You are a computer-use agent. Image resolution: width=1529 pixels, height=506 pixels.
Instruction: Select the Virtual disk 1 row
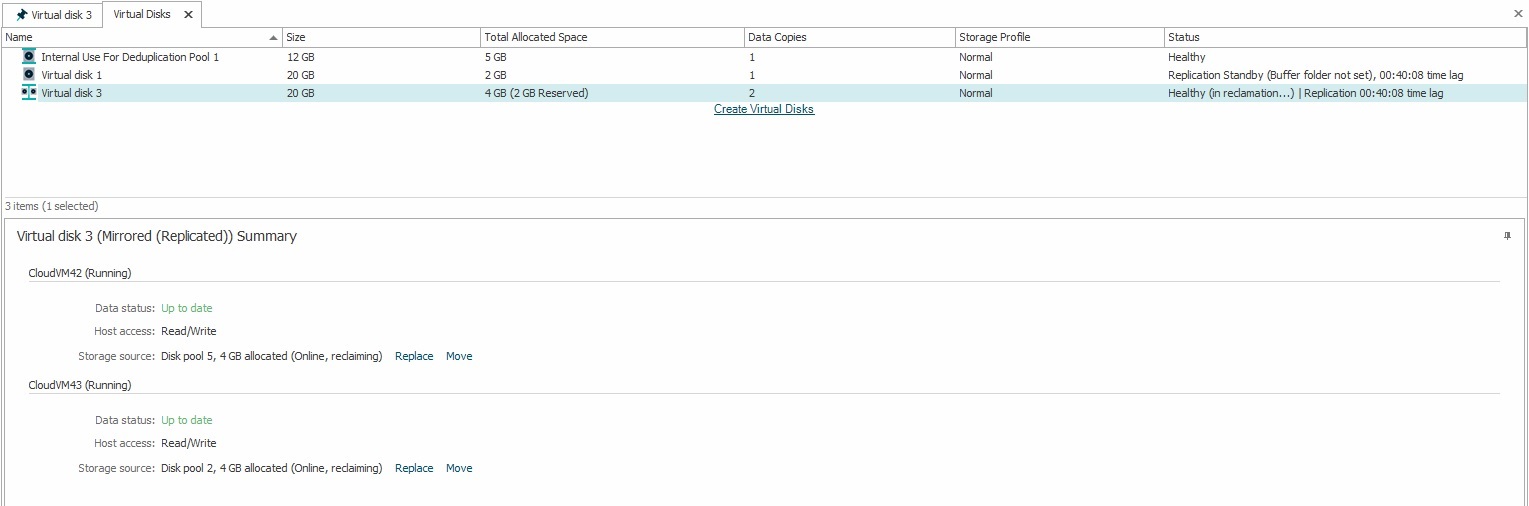pyautogui.click(x=71, y=75)
